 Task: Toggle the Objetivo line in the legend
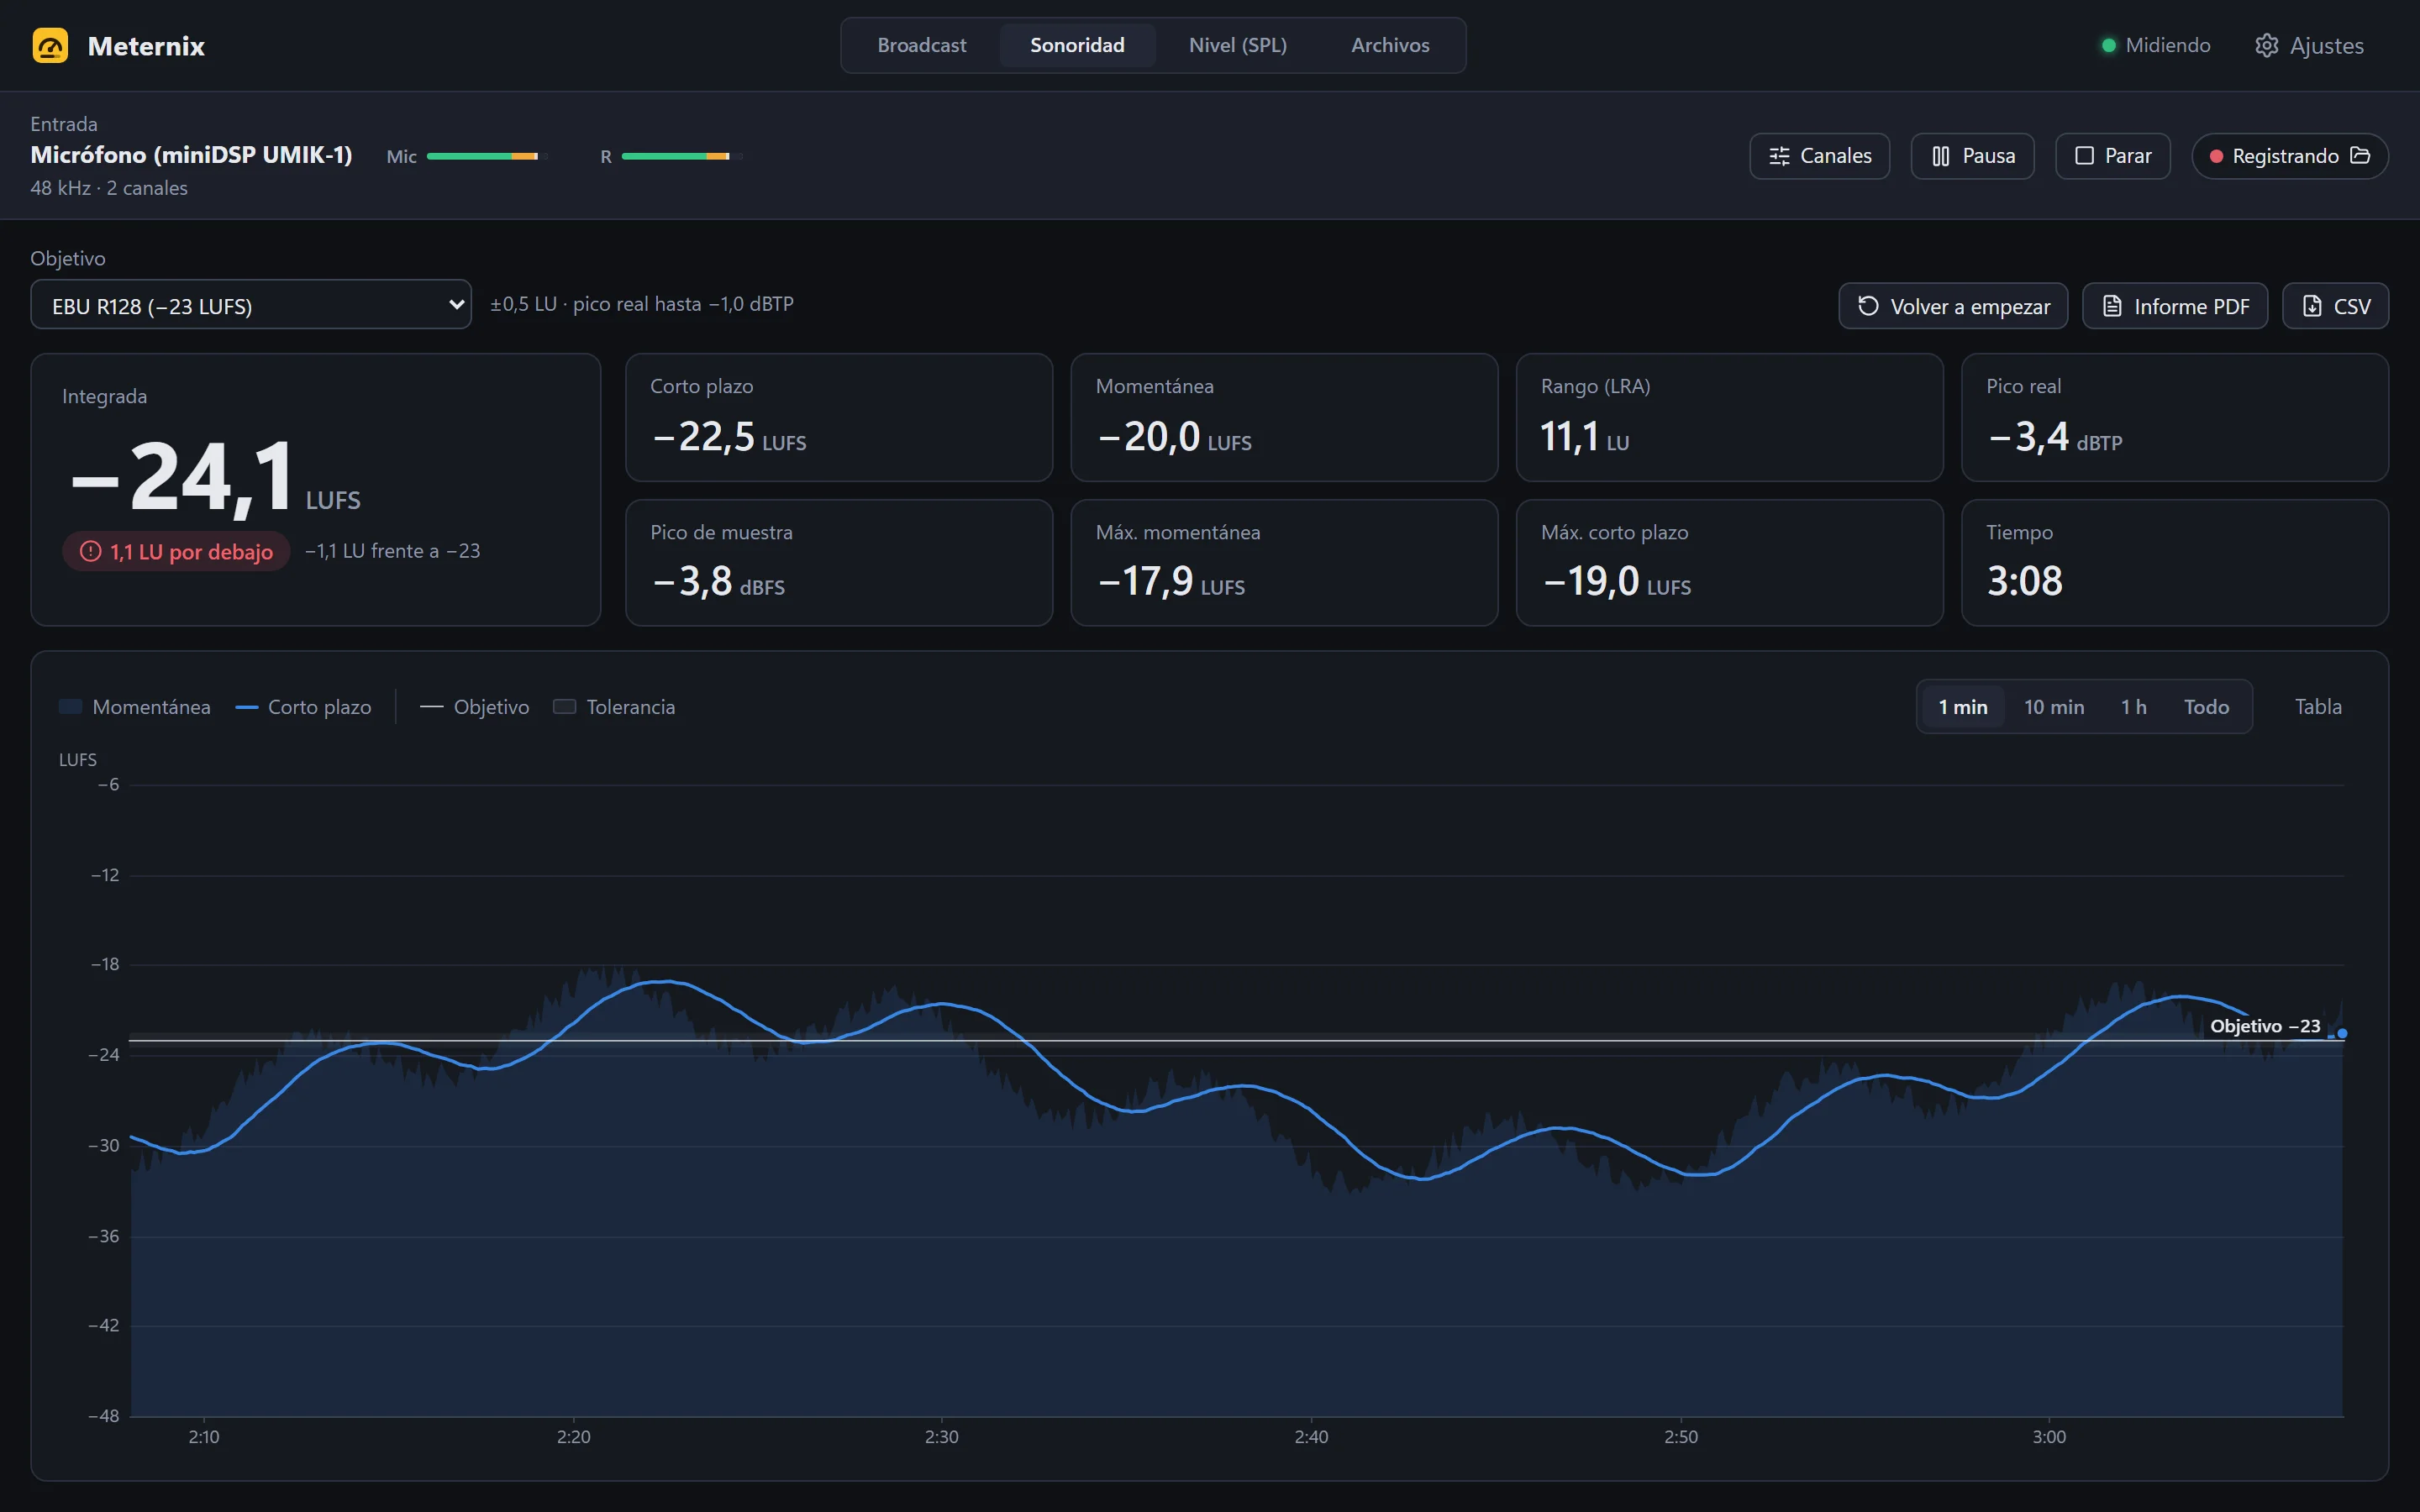click(x=474, y=707)
